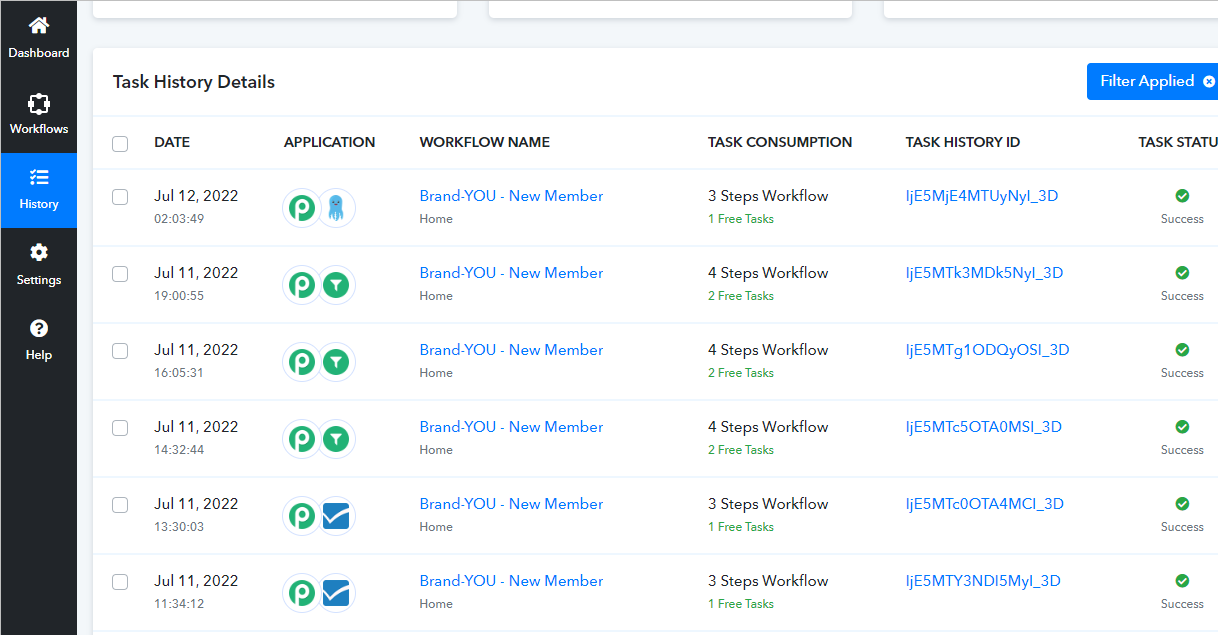Click 2 Free Tasks in 16:05:31 row
1218x635 pixels.
click(x=741, y=373)
